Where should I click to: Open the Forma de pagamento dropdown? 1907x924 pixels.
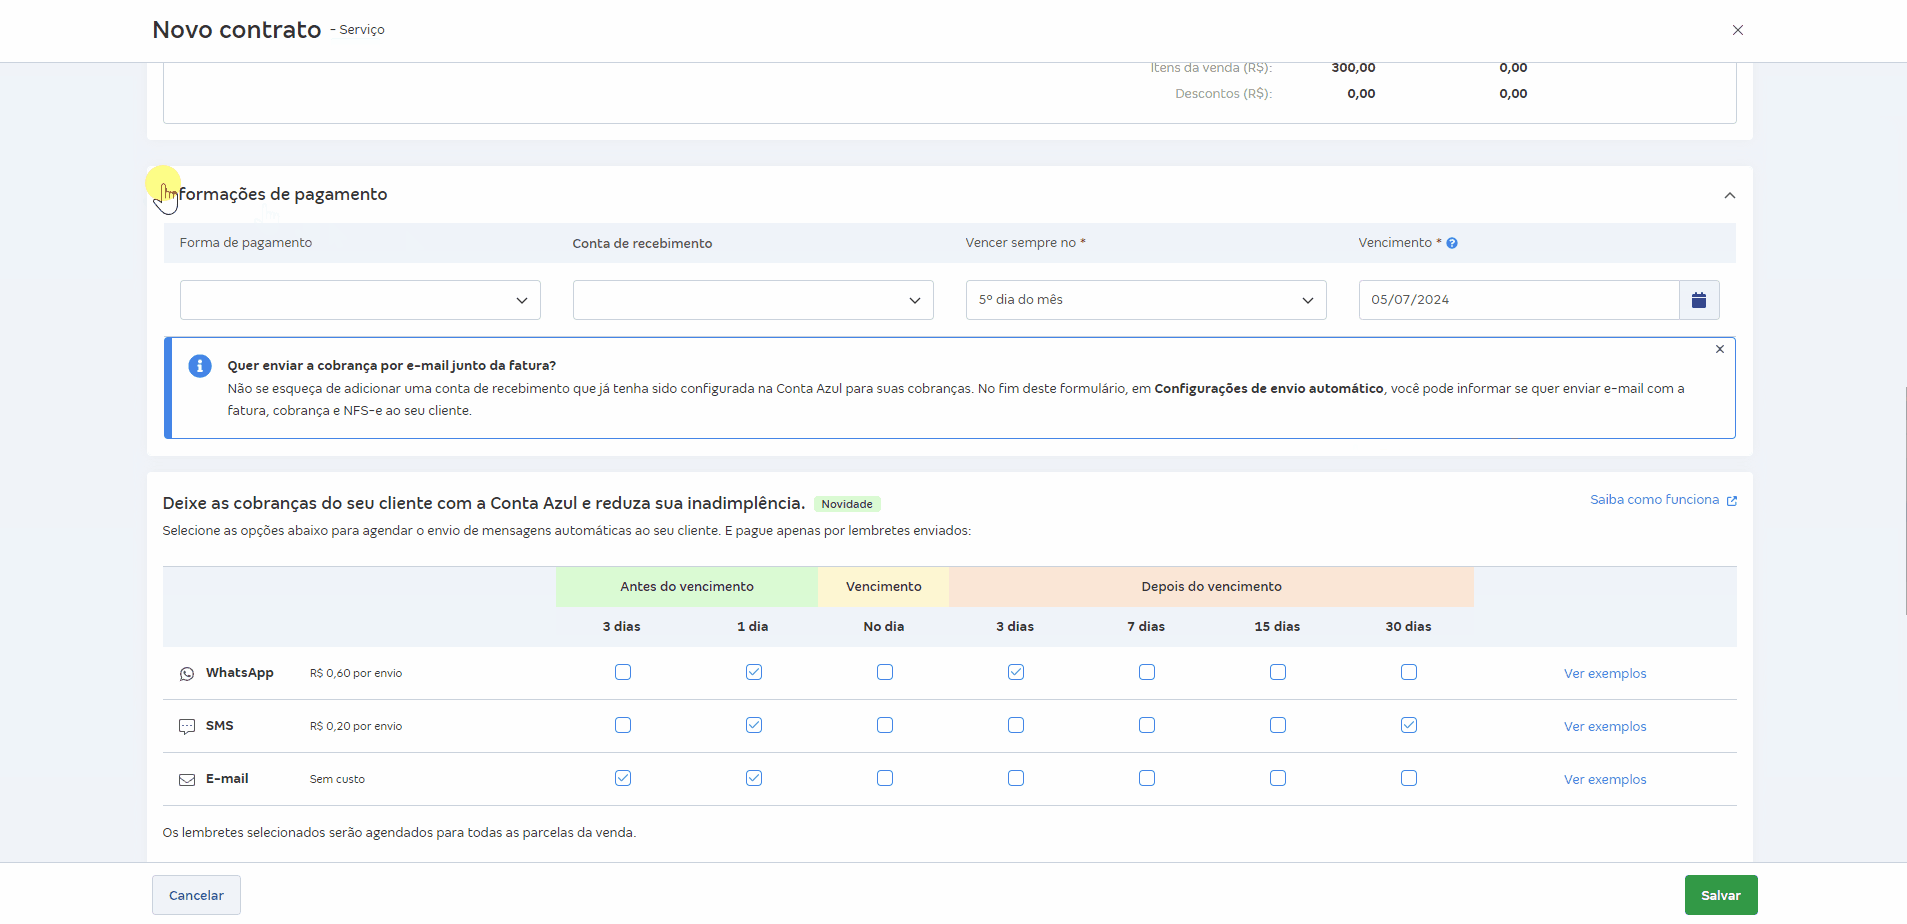click(x=360, y=300)
